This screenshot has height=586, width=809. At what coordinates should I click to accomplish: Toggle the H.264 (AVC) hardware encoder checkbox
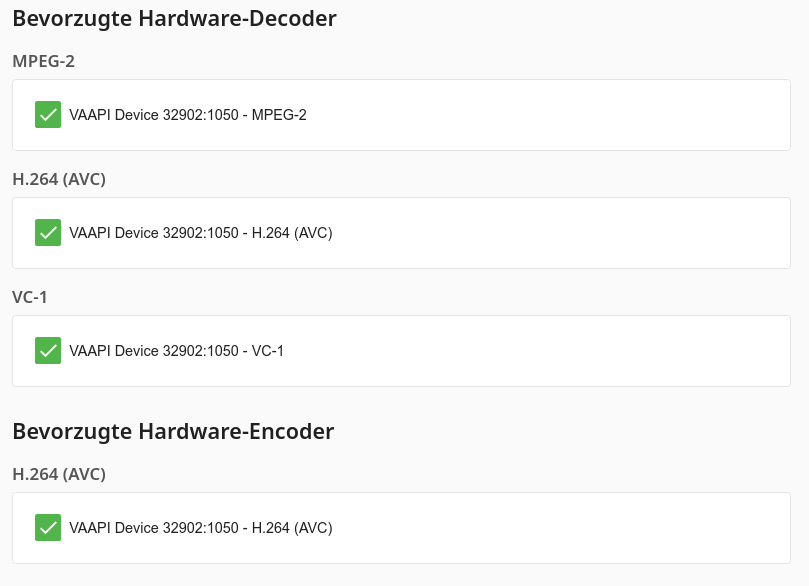click(x=48, y=528)
